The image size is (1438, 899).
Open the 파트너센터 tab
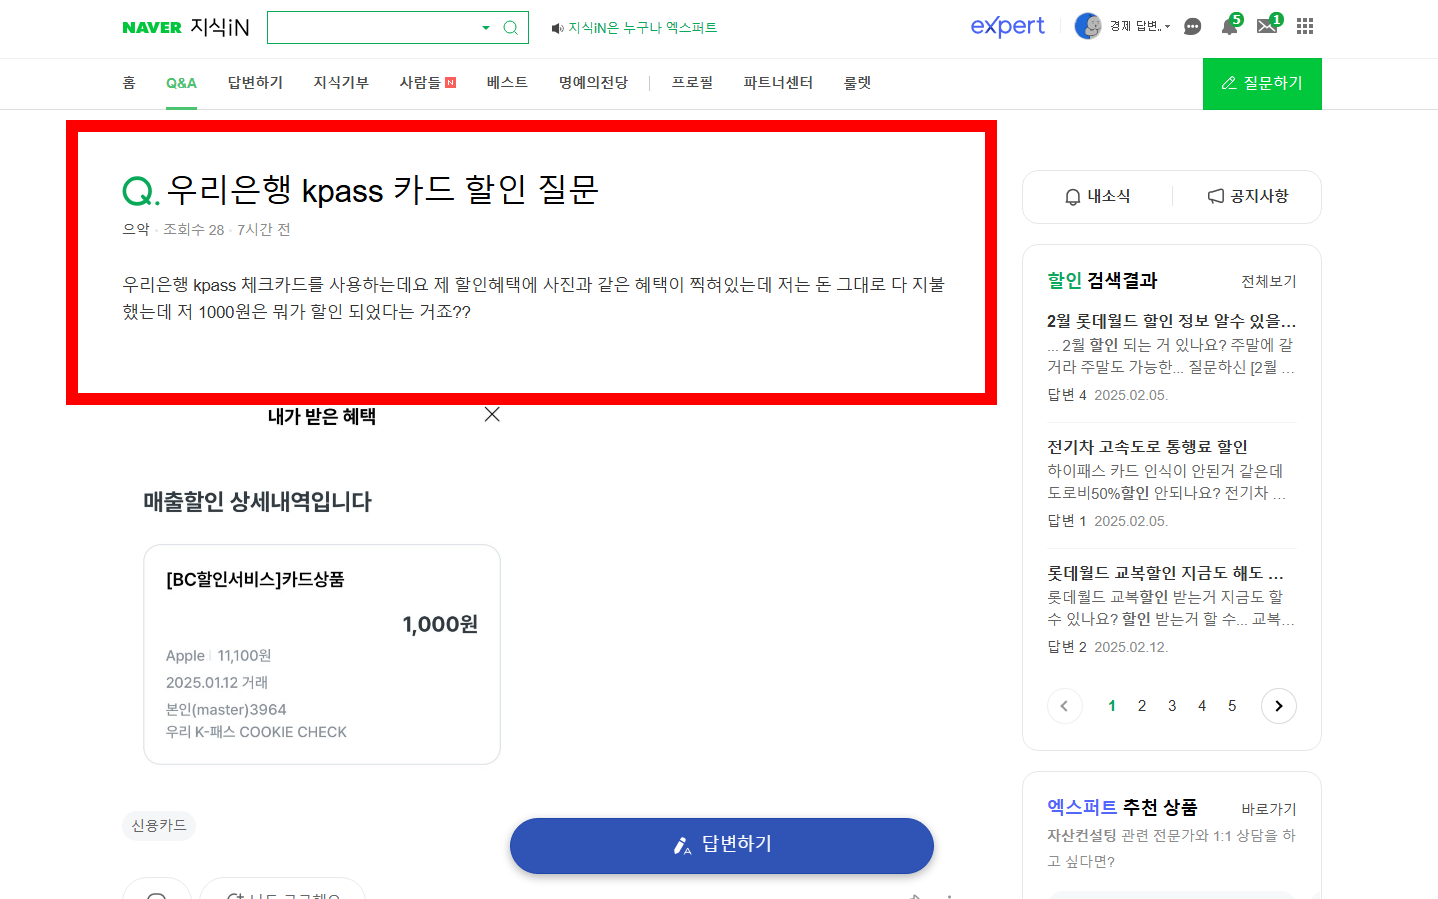[778, 83]
